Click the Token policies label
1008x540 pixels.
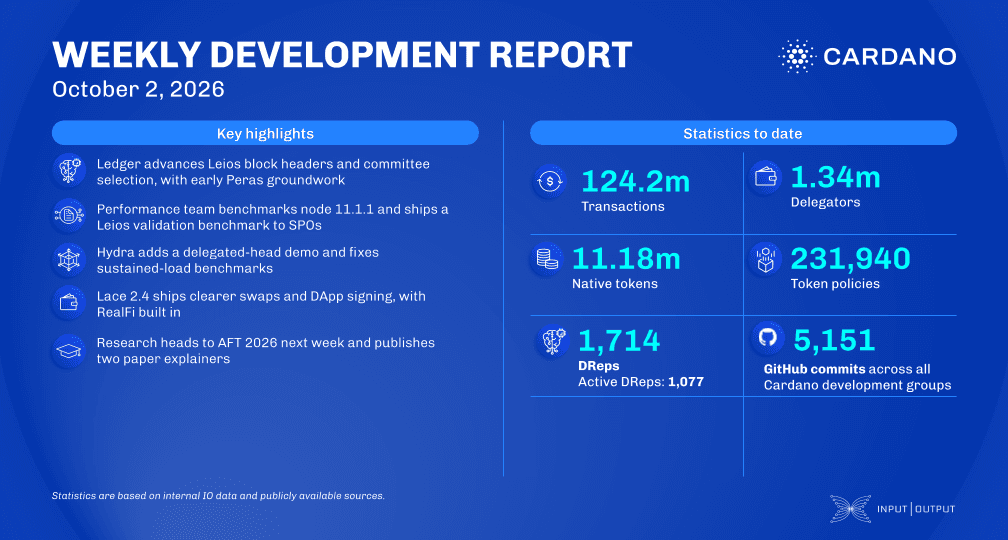[834, 284]
